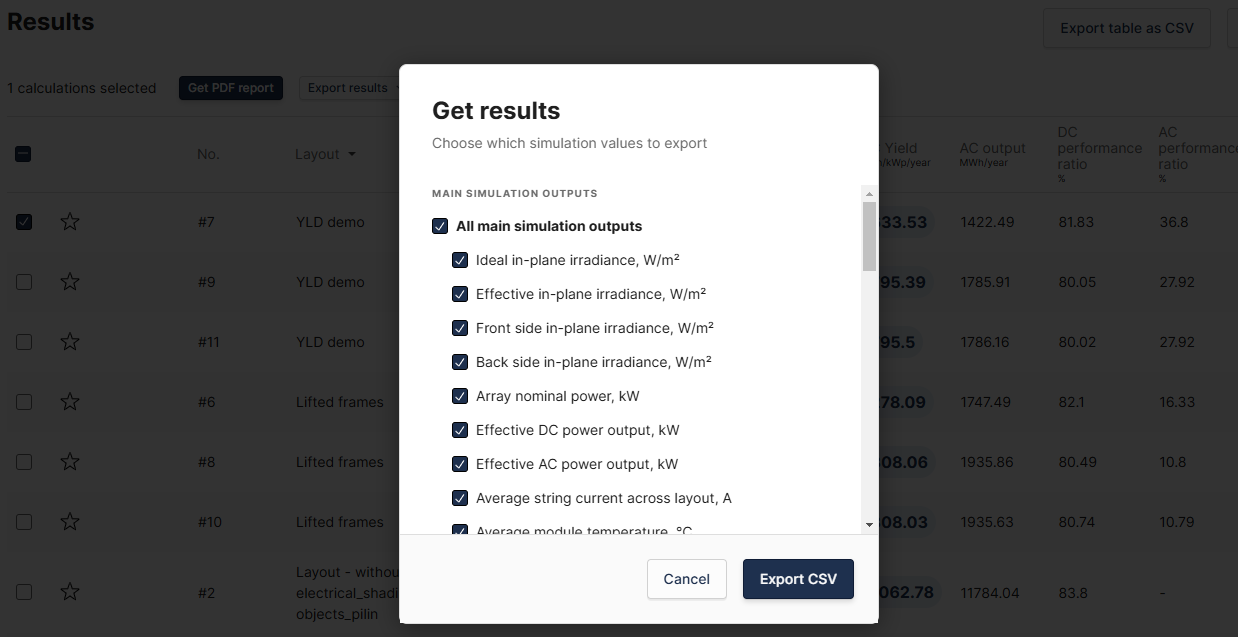Star the #7 YLD demo row

[x=70, y=222]
